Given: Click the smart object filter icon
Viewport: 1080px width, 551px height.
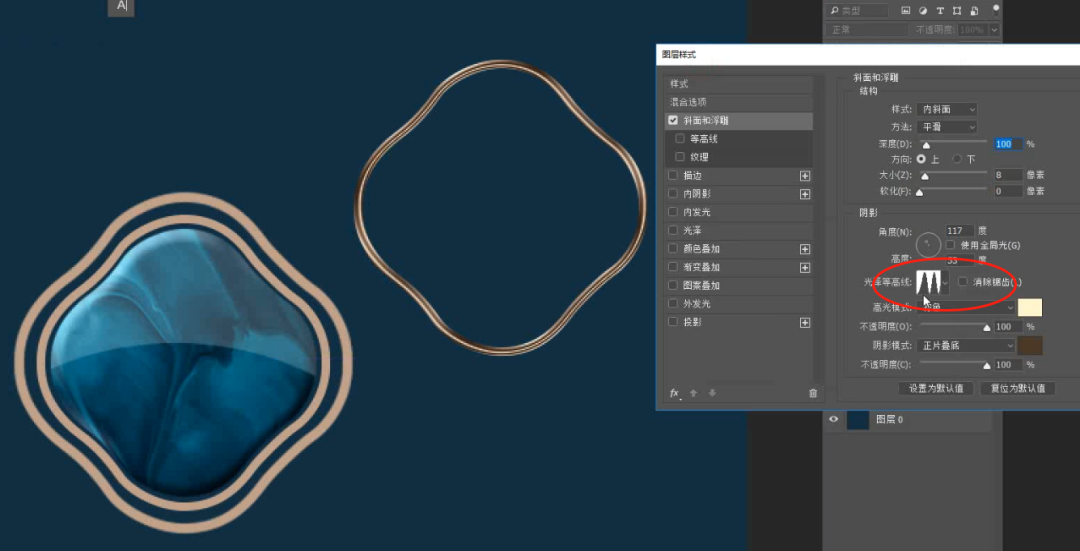Looking at the screenshot, I should coord(975,11).
